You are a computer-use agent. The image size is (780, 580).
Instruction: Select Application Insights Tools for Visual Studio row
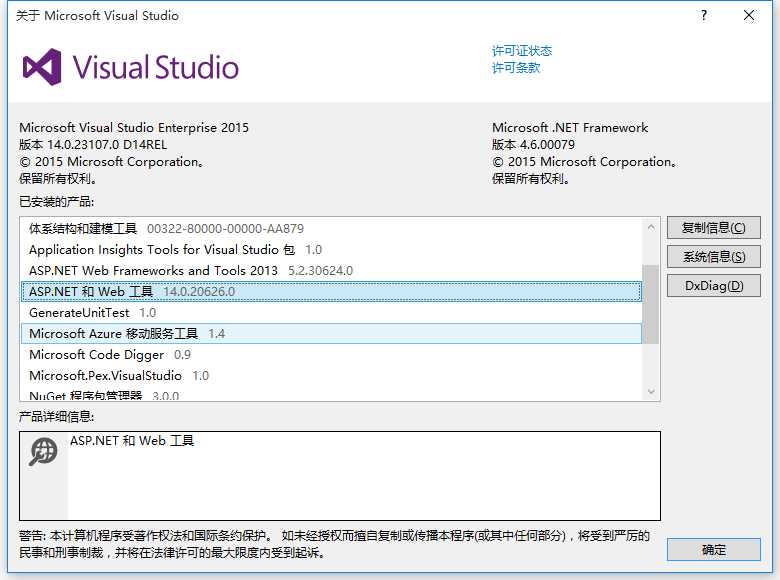pyautogui.click(x=331, y=250)
